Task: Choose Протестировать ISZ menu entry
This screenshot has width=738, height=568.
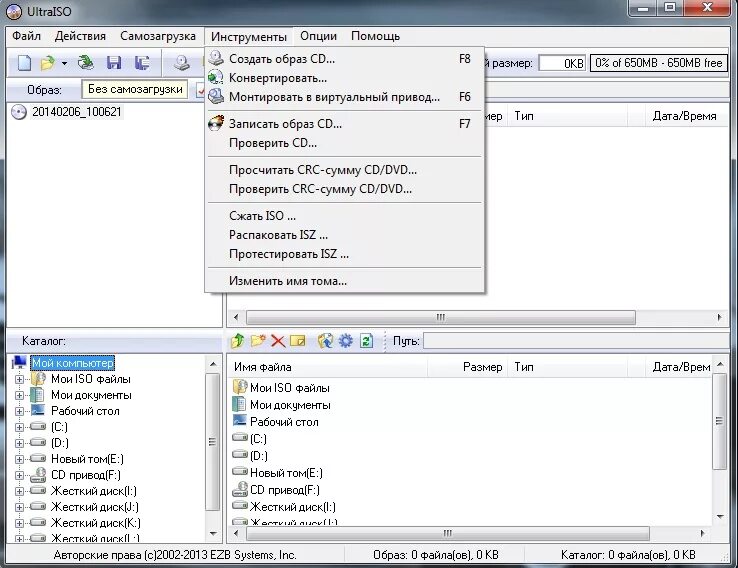Action: pyautogui.click(x=345, y=254)
